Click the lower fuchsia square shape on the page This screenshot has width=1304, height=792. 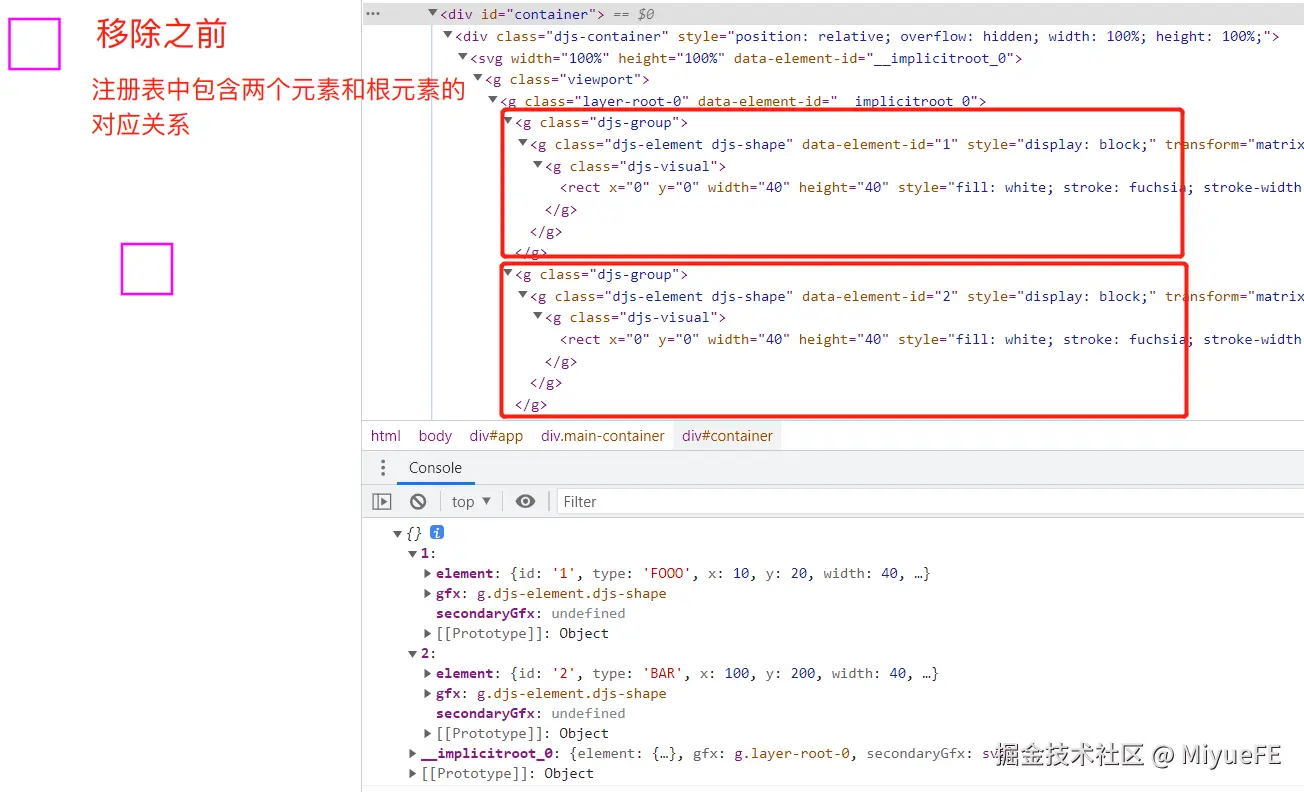[147, 269]
